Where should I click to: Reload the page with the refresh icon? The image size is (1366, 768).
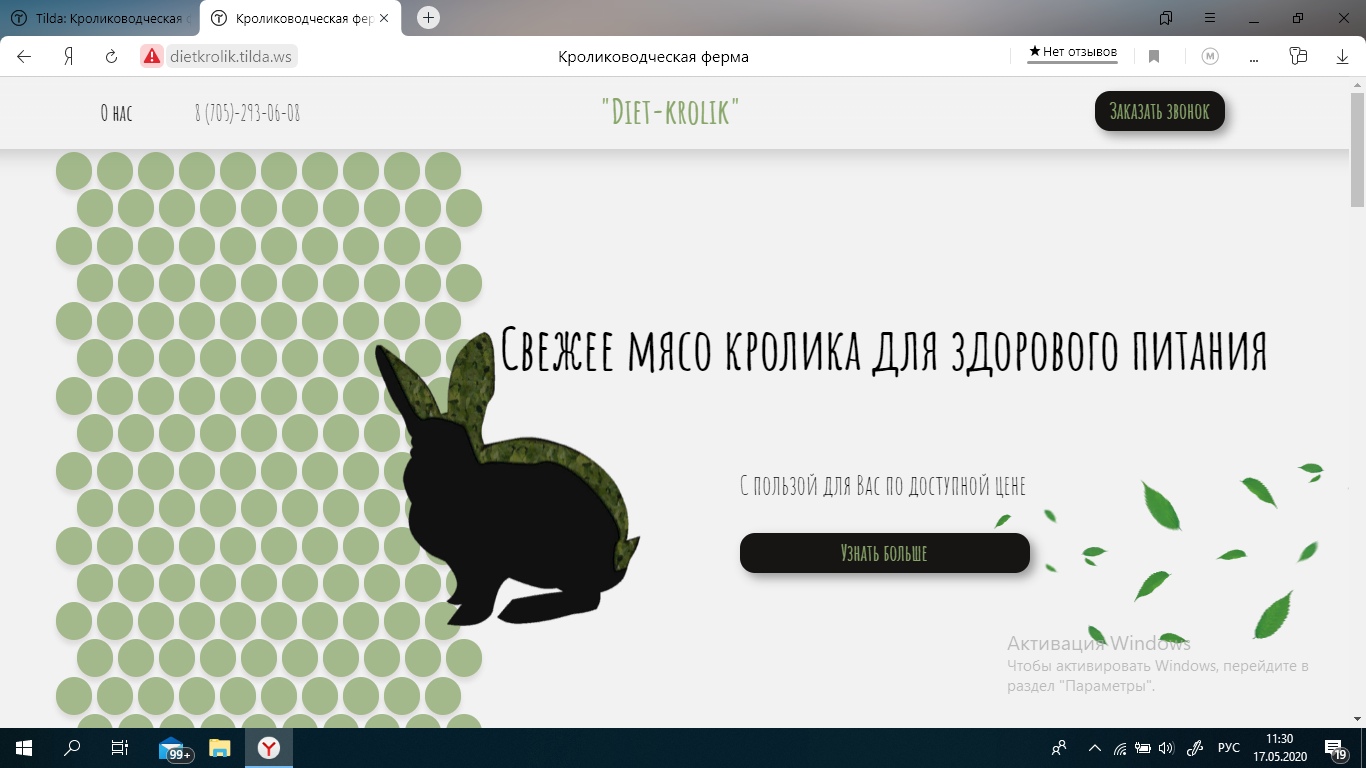112,57
